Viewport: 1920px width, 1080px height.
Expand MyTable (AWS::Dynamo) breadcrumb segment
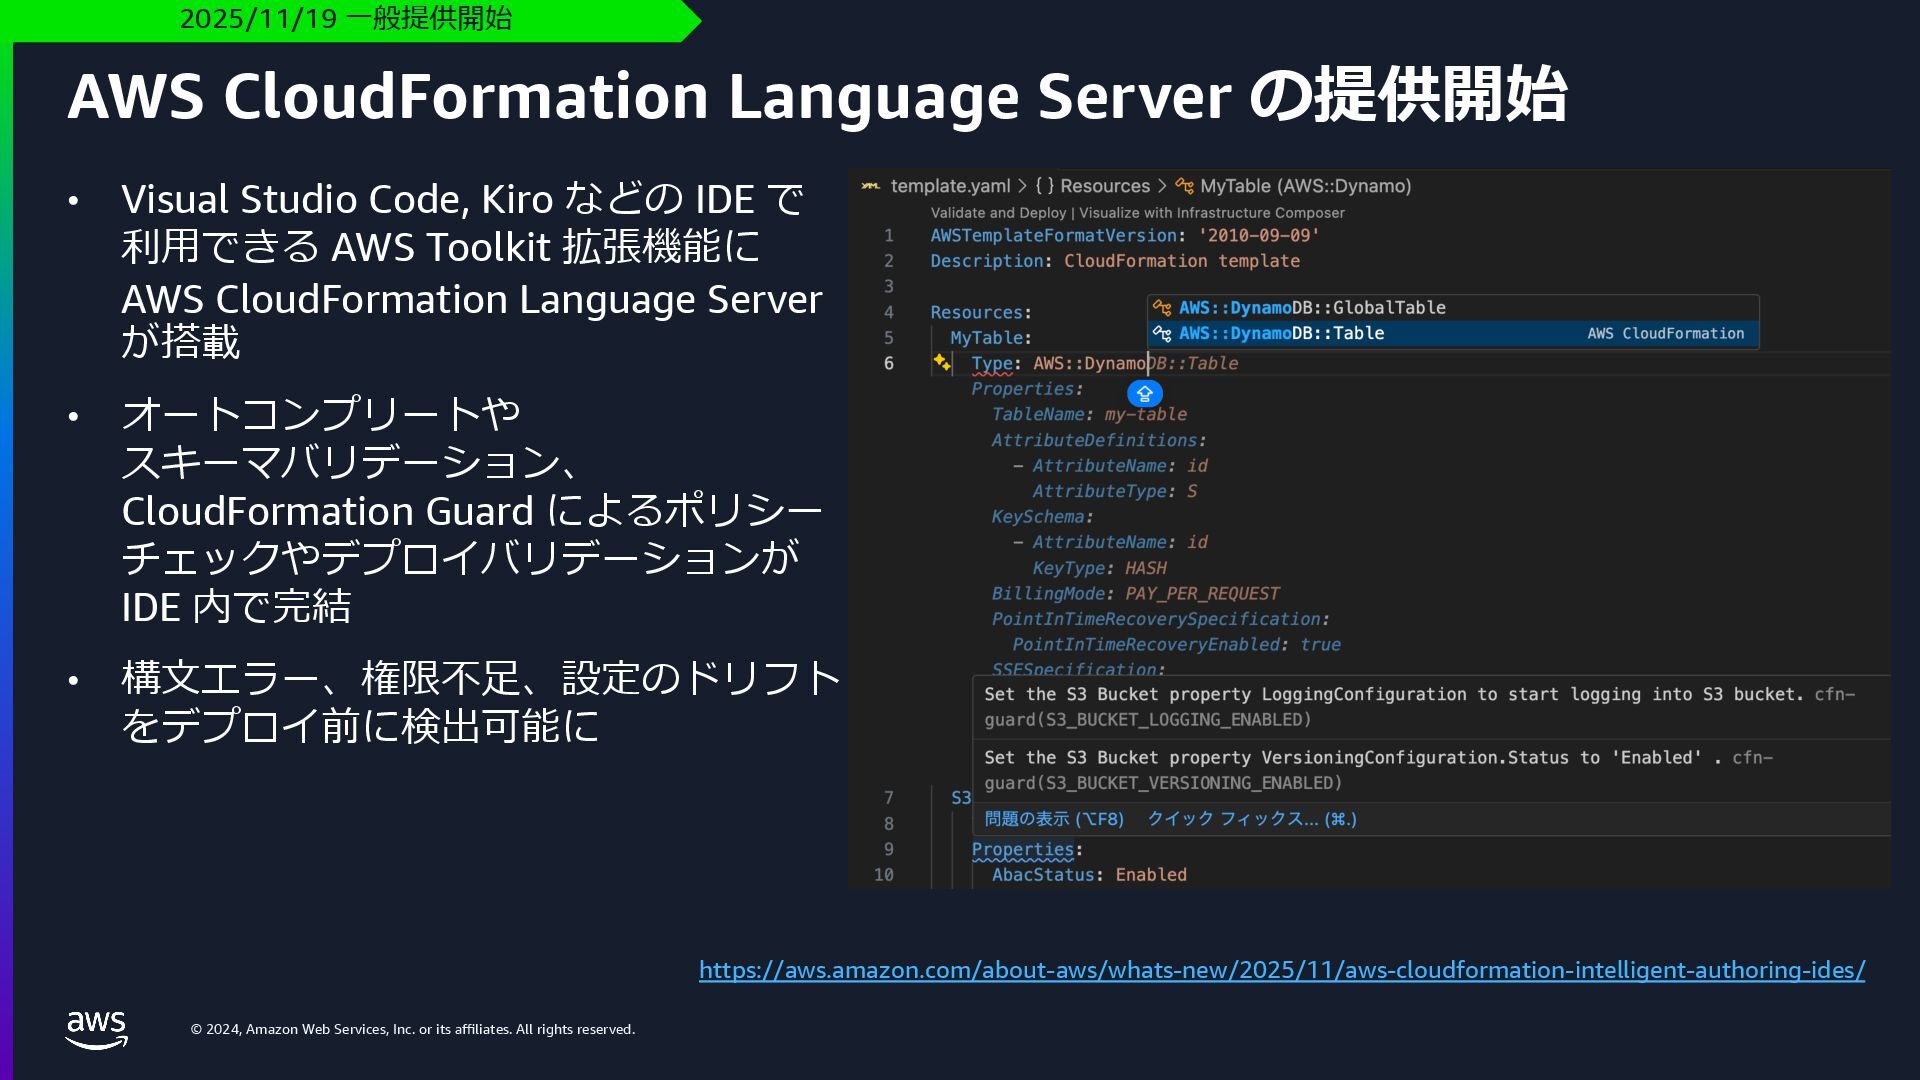click(x=1305, y=186)
